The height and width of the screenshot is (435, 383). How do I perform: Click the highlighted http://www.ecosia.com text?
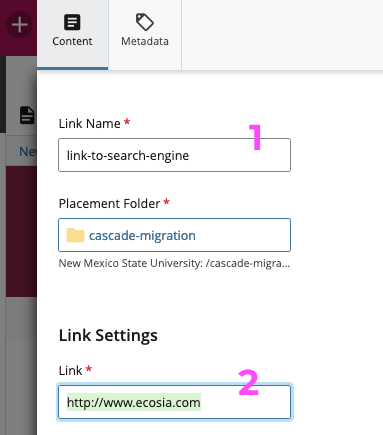point(134,402)
